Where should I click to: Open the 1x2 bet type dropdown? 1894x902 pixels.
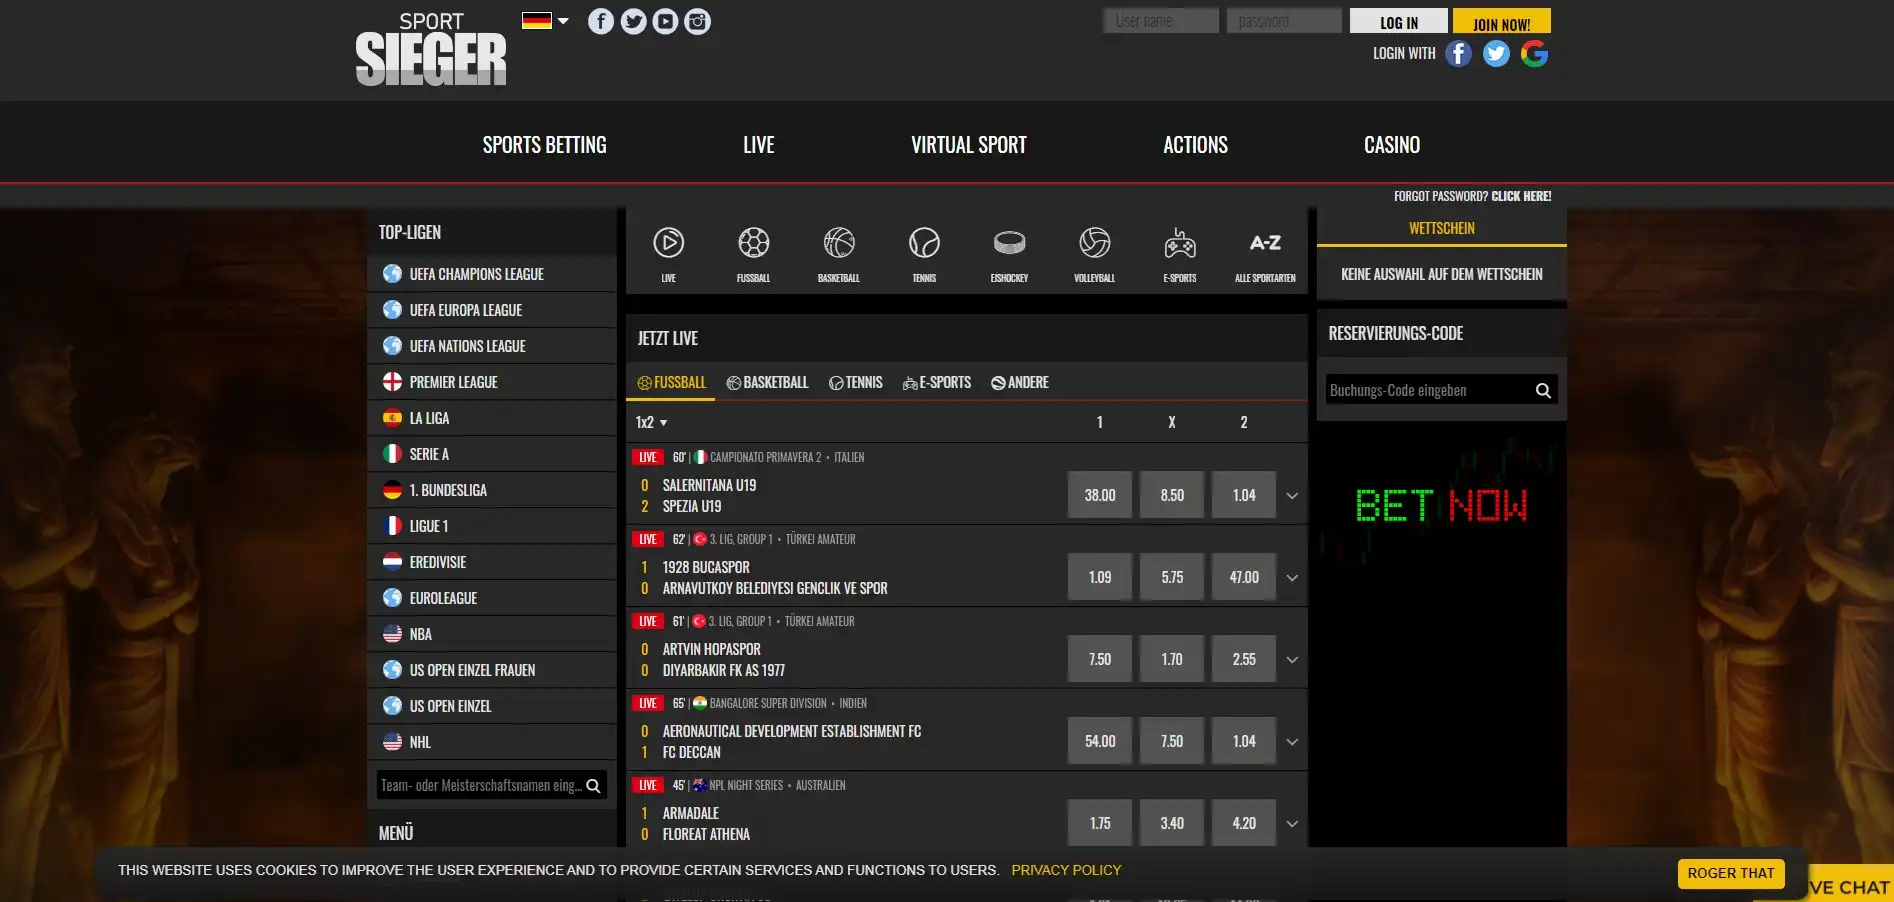click(651, 423)
